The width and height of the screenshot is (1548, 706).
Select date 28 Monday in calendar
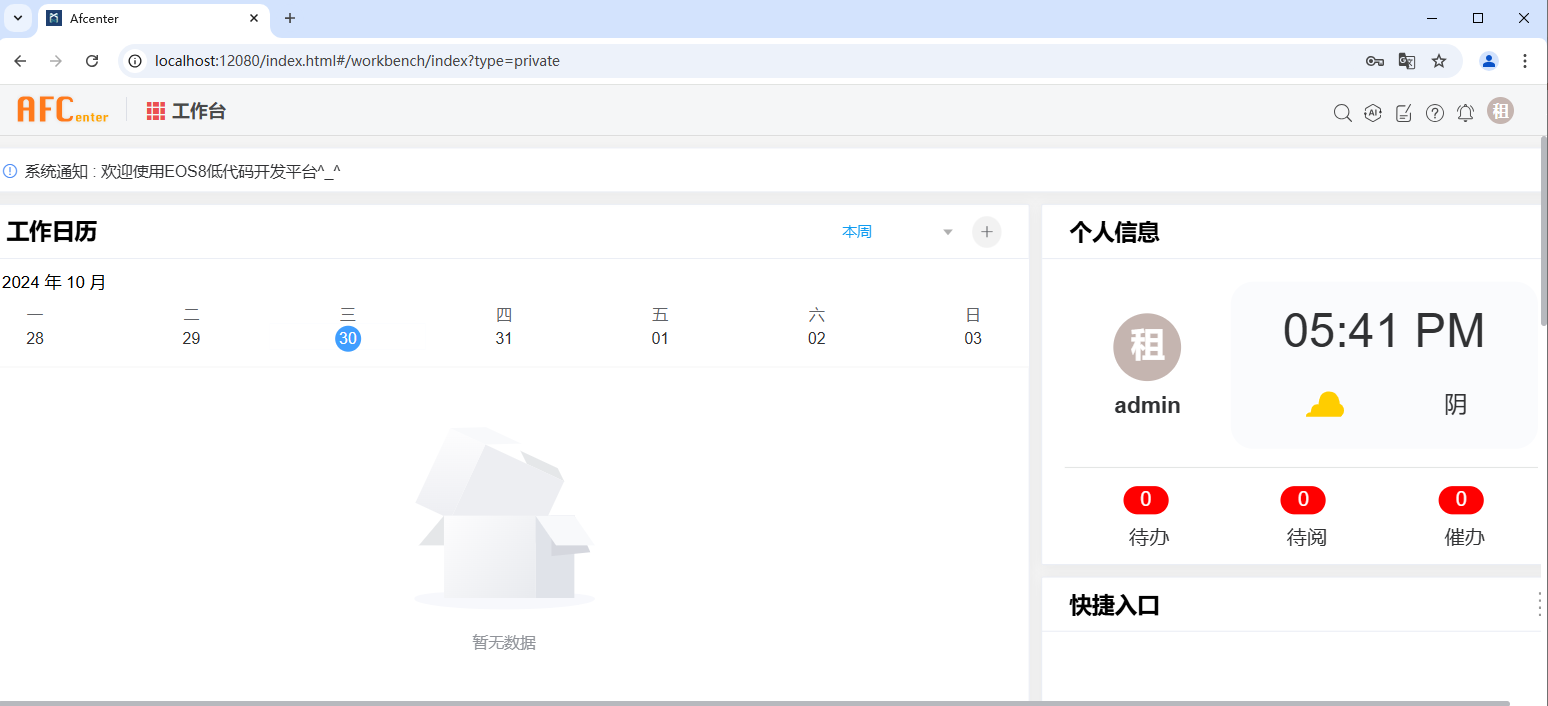point(35,338)
